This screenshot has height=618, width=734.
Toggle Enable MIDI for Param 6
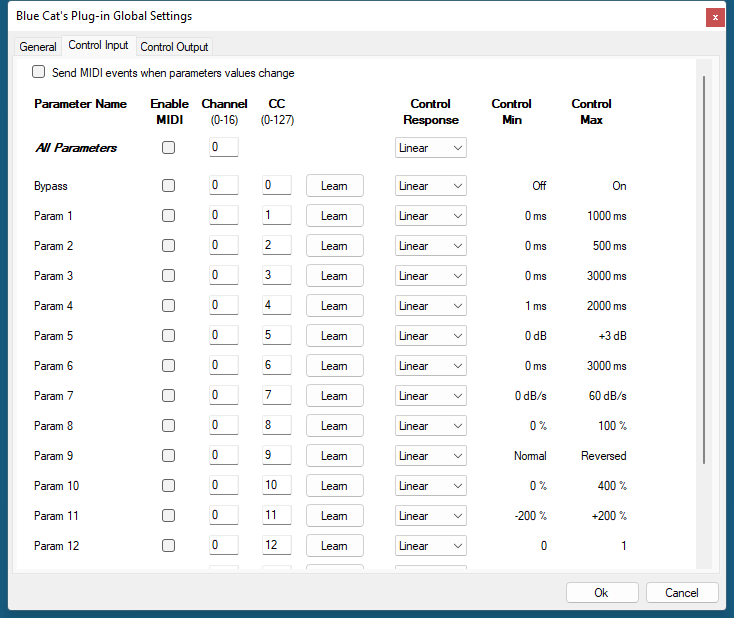click(x=169, y=366)
